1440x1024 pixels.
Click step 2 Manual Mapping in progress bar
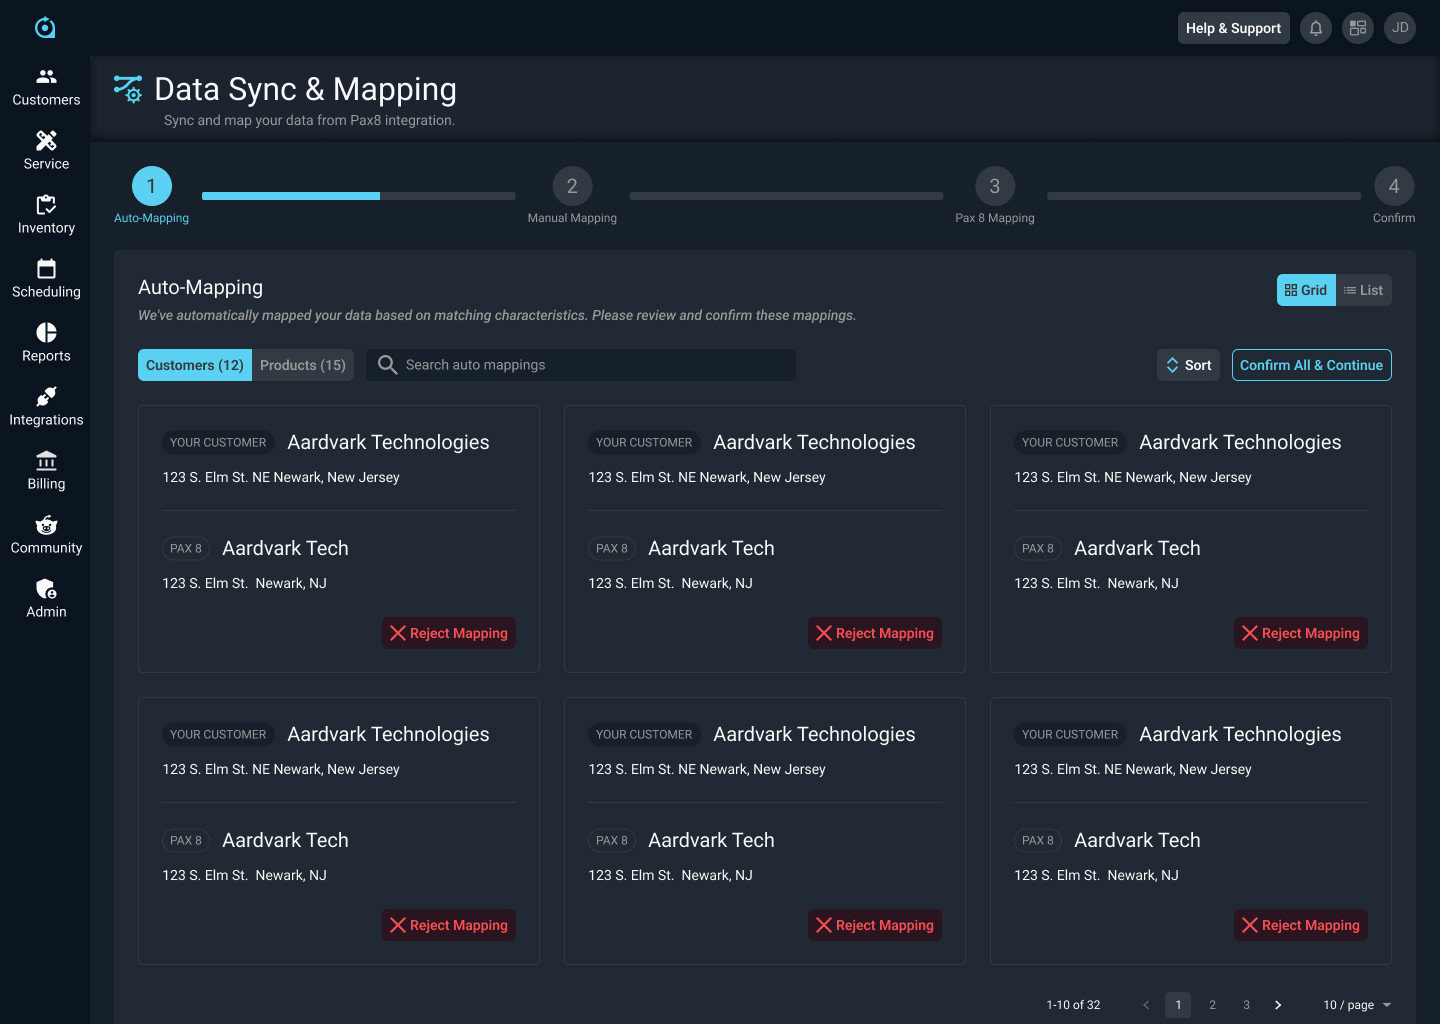click(572, 186)
